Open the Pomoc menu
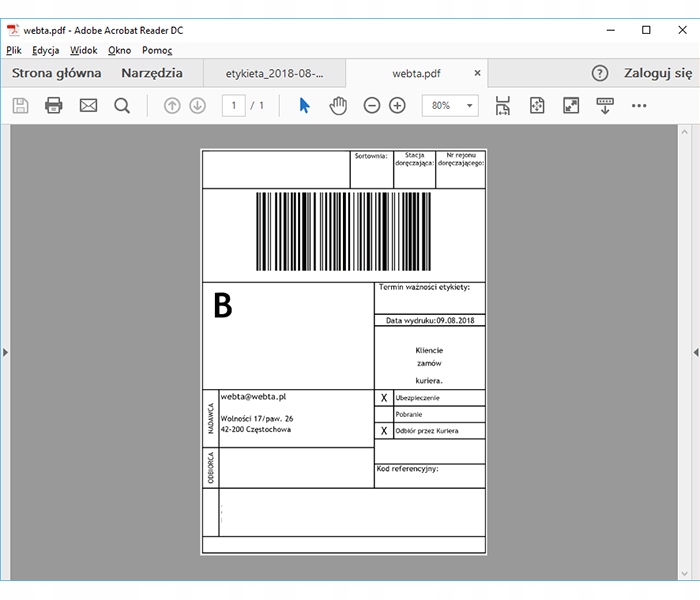 [x=157, y=50]
